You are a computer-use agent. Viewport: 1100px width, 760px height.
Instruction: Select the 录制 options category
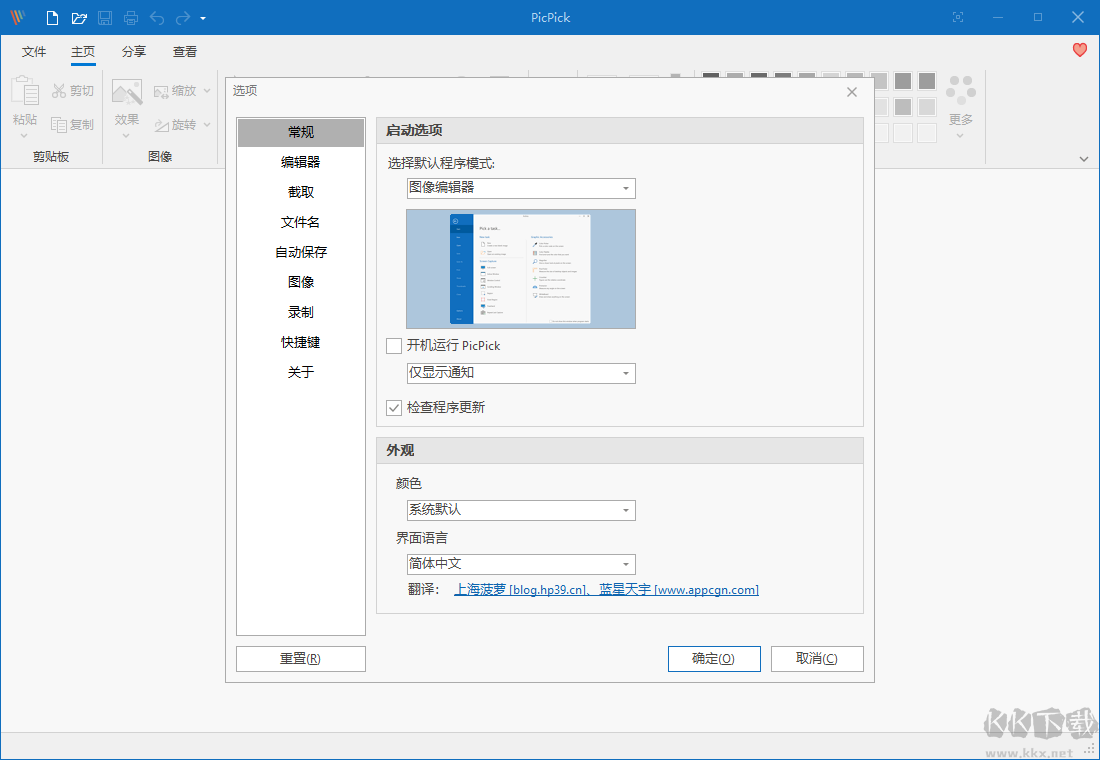pos(301,312)
